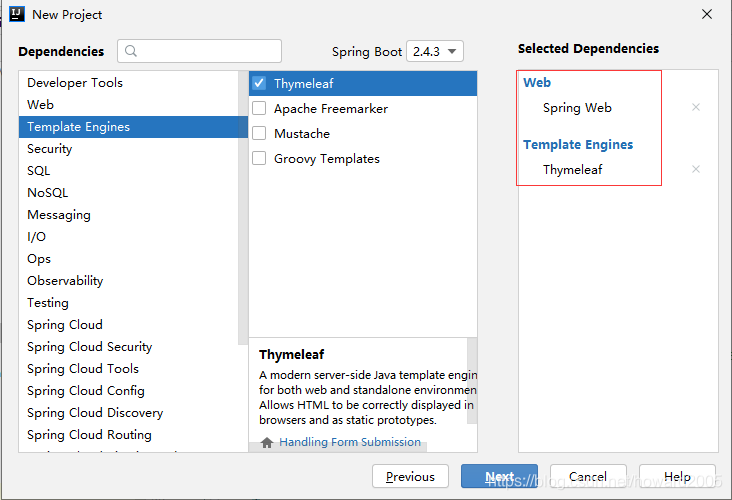The width and height of the screenshot is (732, 500).
Task: Open Spring Cloud Security category
Action: coord(128,346)
